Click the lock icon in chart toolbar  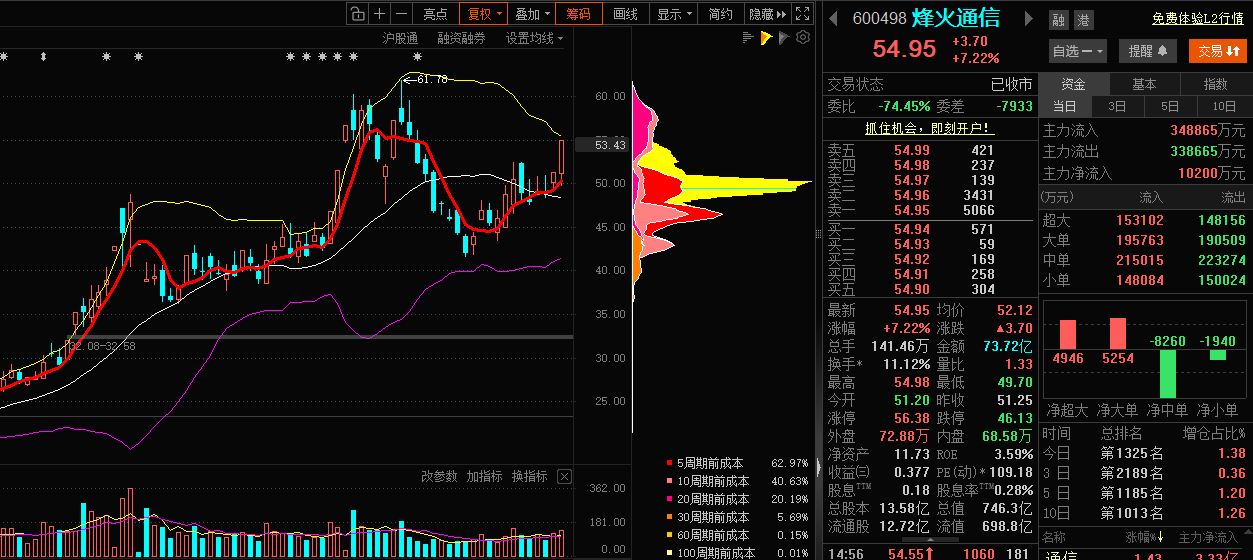point(357,14)
